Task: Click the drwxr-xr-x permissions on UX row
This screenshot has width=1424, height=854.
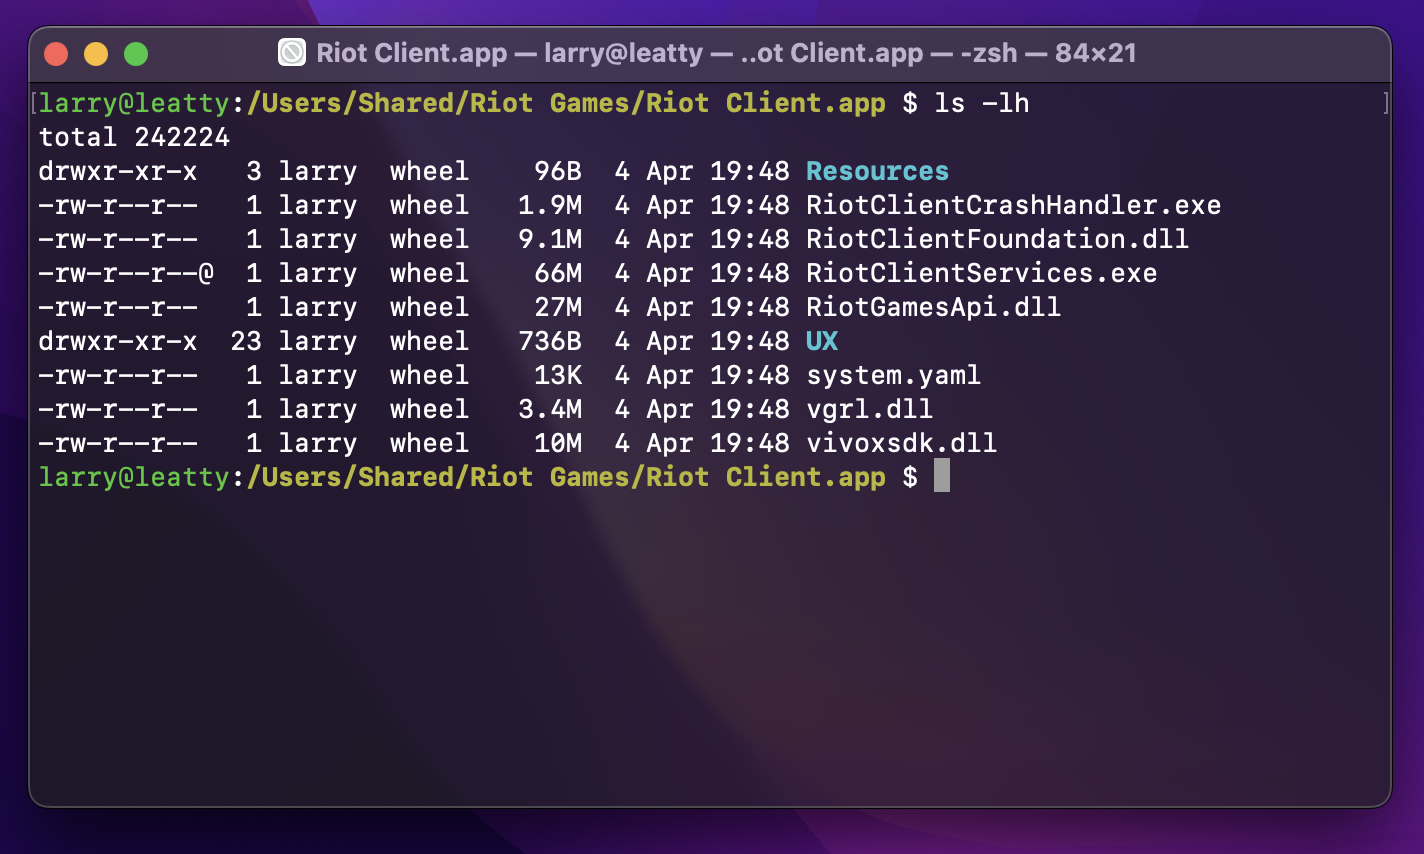Action: click(118, 341)
